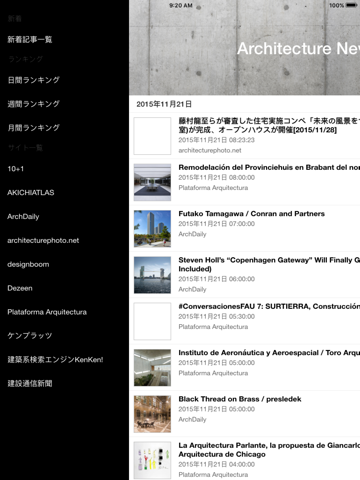This screenshot has height=480, width=360.
Task: Tap Instituto de Aeronáutica interior thumbnail
Action: (152, 368)
